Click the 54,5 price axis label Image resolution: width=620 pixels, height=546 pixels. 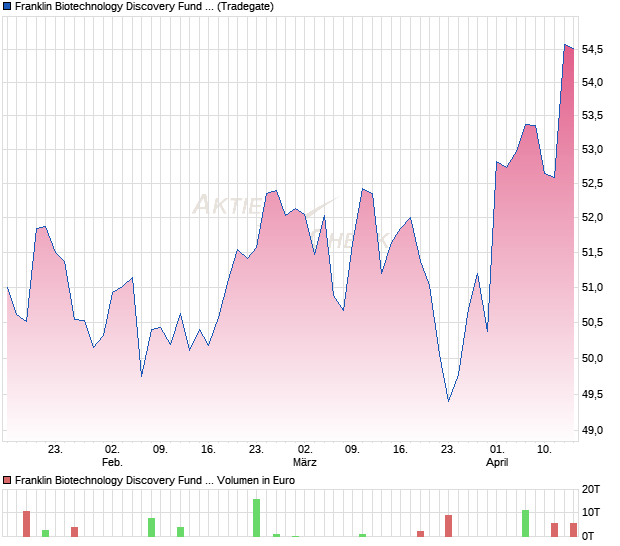[x=592, y=49]
